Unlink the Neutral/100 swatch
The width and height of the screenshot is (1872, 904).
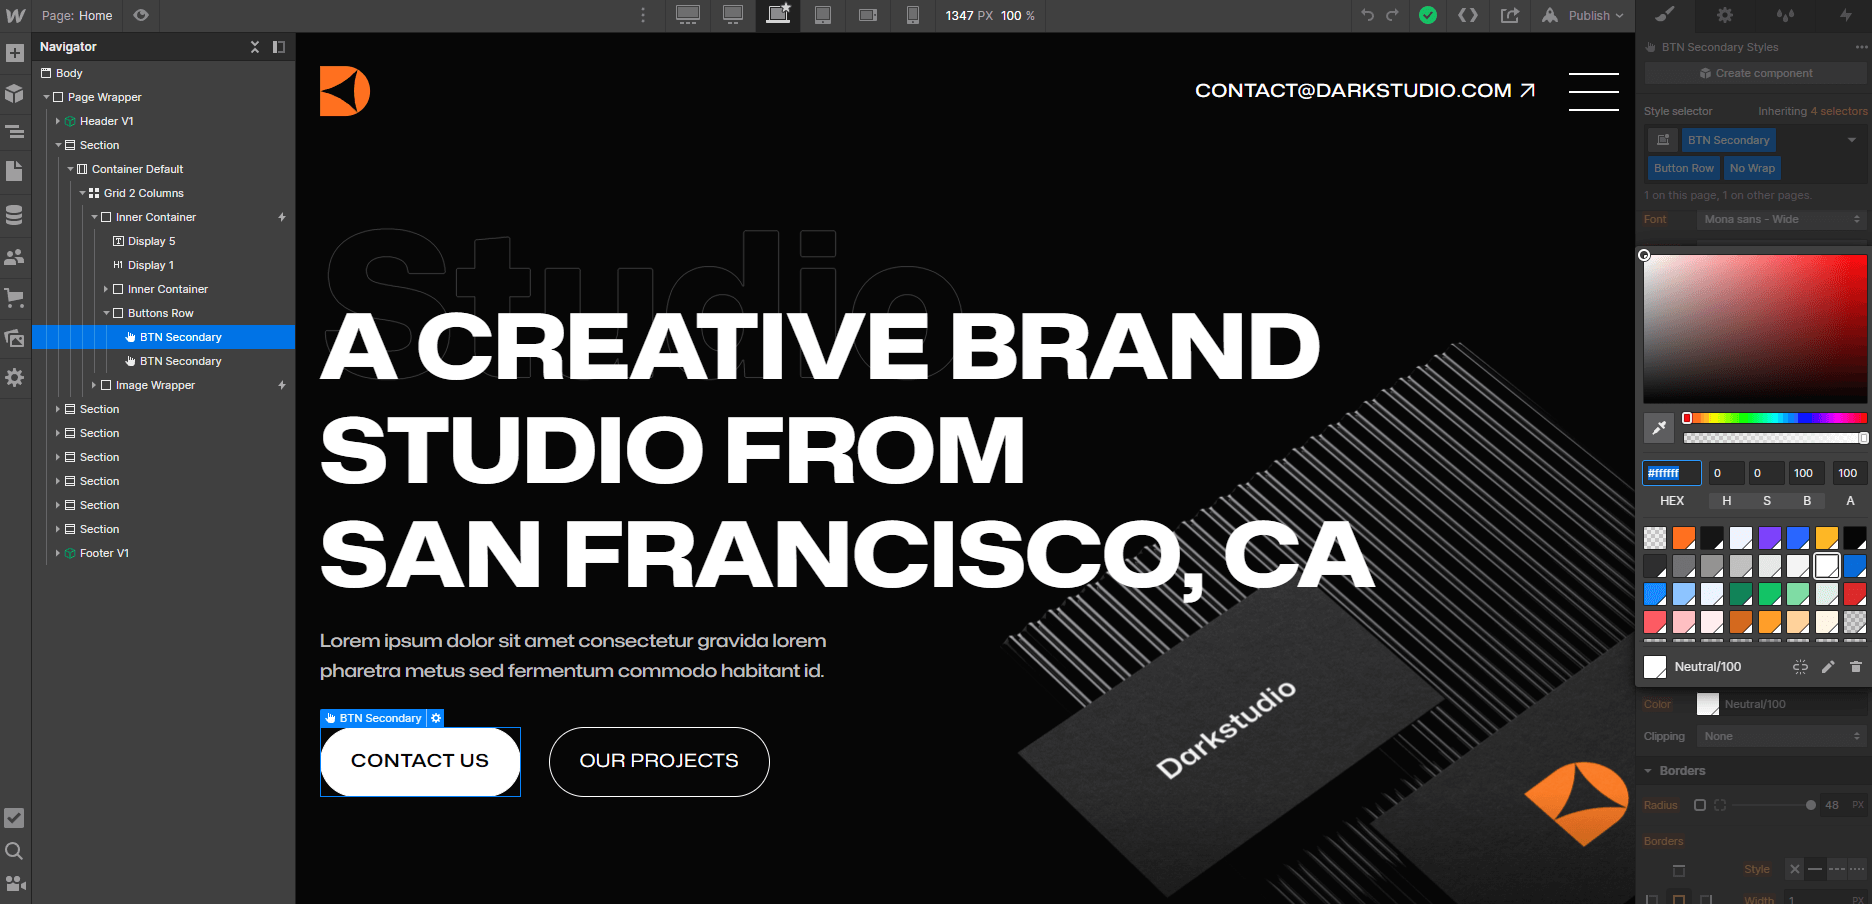[1800, 667]
